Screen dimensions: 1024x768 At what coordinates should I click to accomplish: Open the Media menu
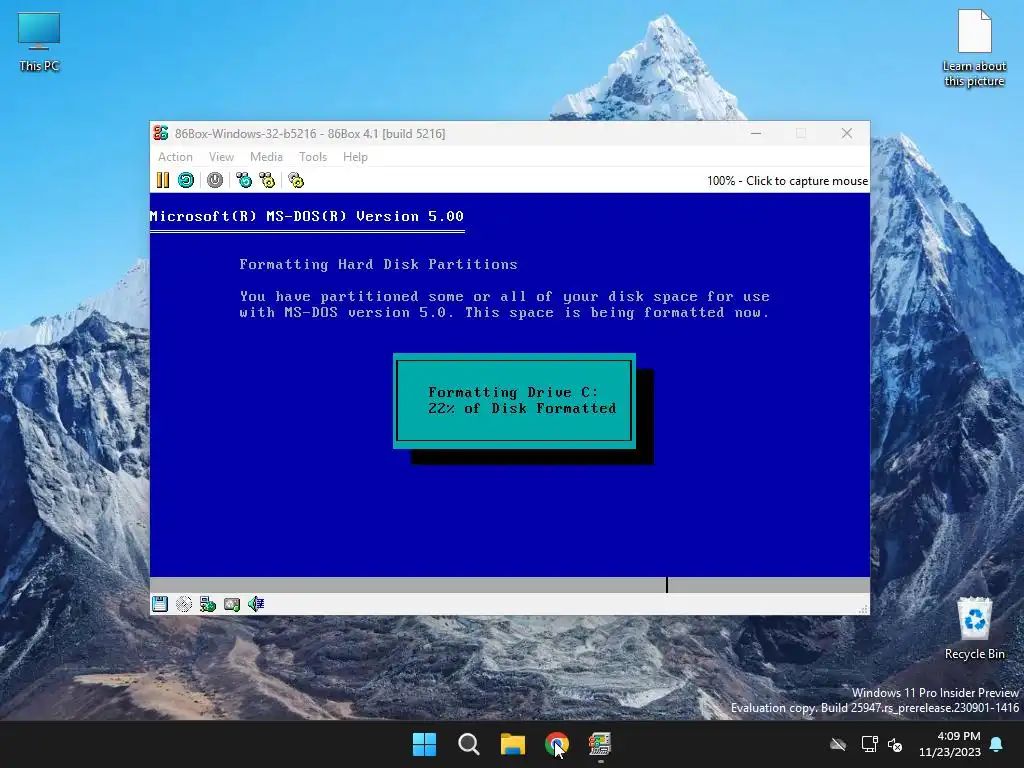(x=266, y=157)
